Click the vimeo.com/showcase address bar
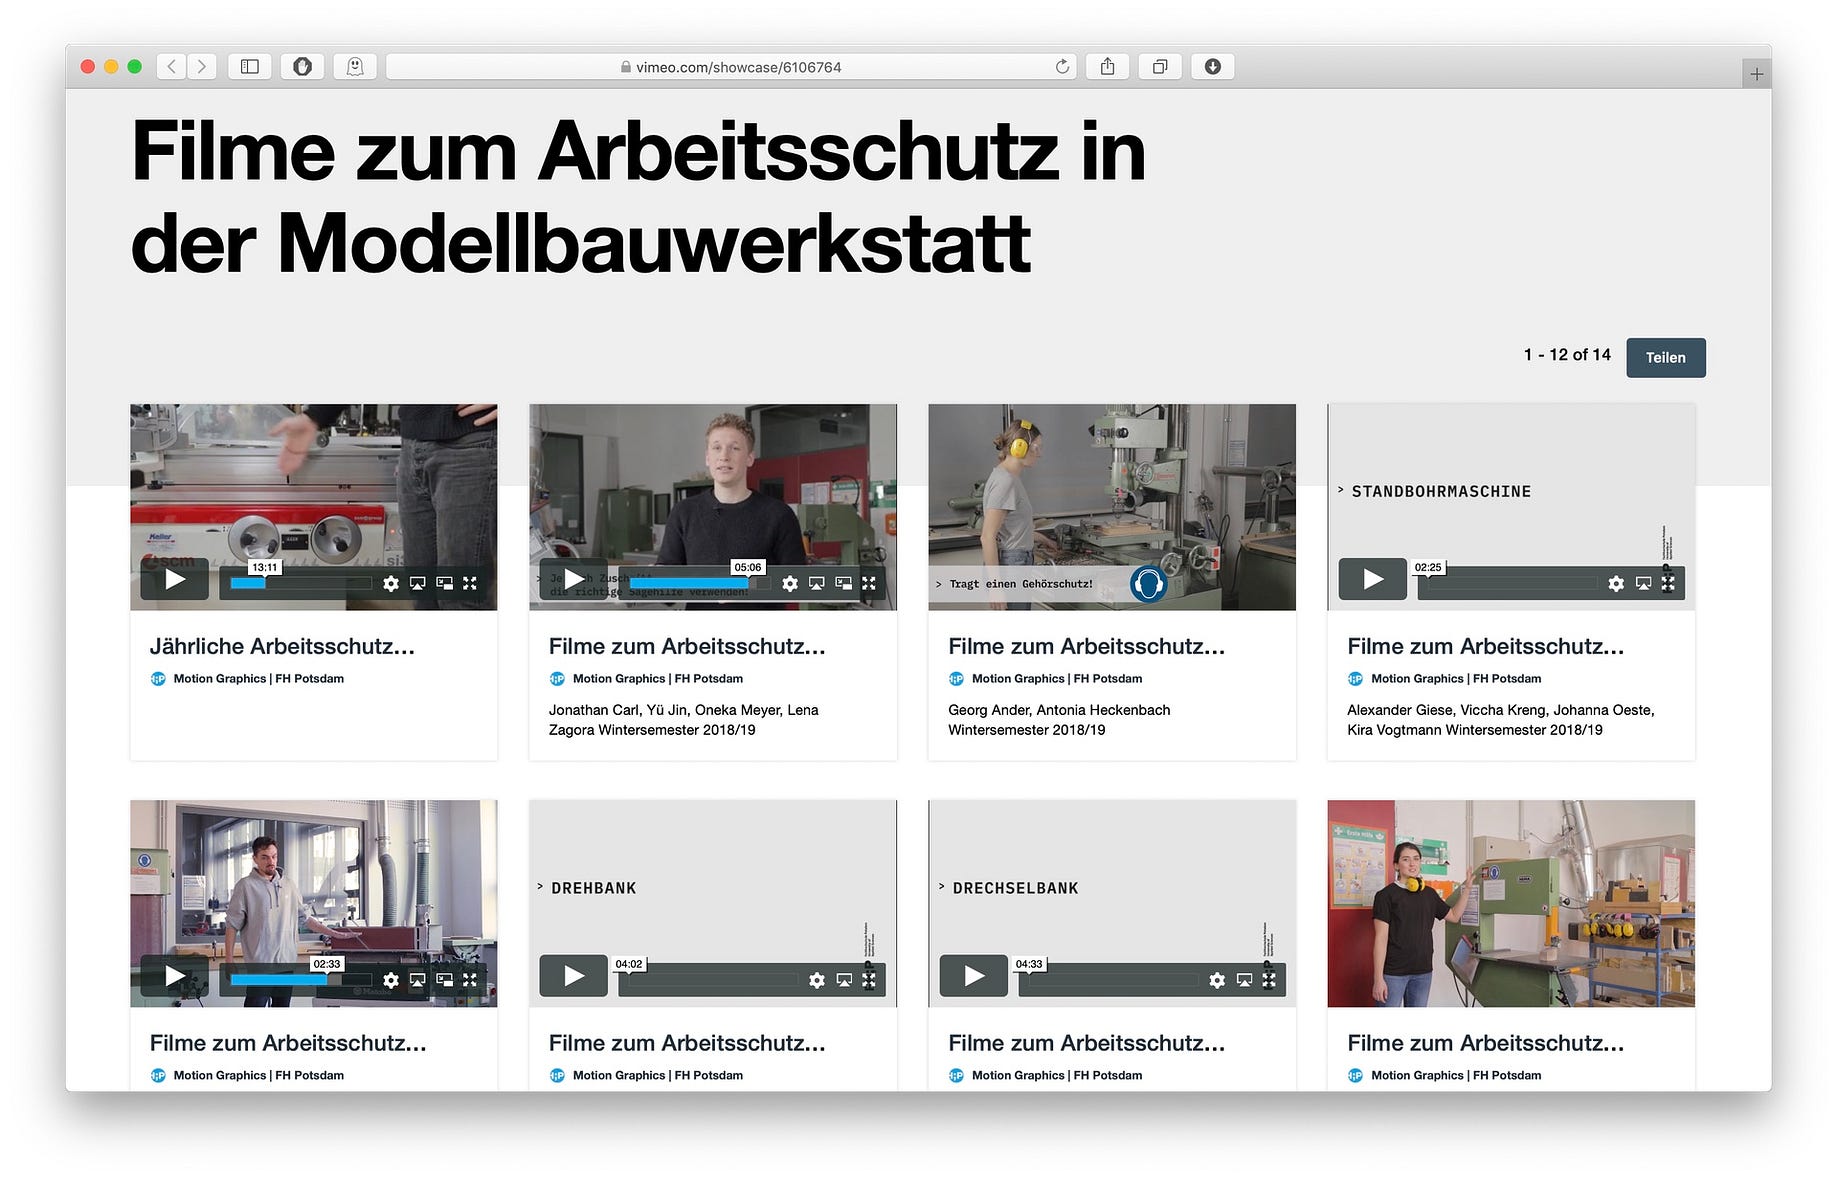This screenshot has height=1178, width=1838. pos(731,67)
